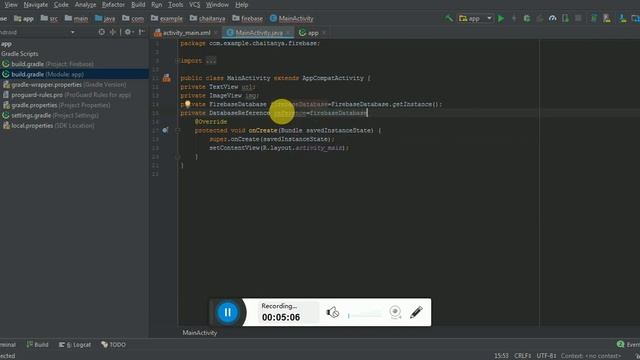640x360 pixels.
Task: Select proguard-rules.pro file
Action: [67, 95]
